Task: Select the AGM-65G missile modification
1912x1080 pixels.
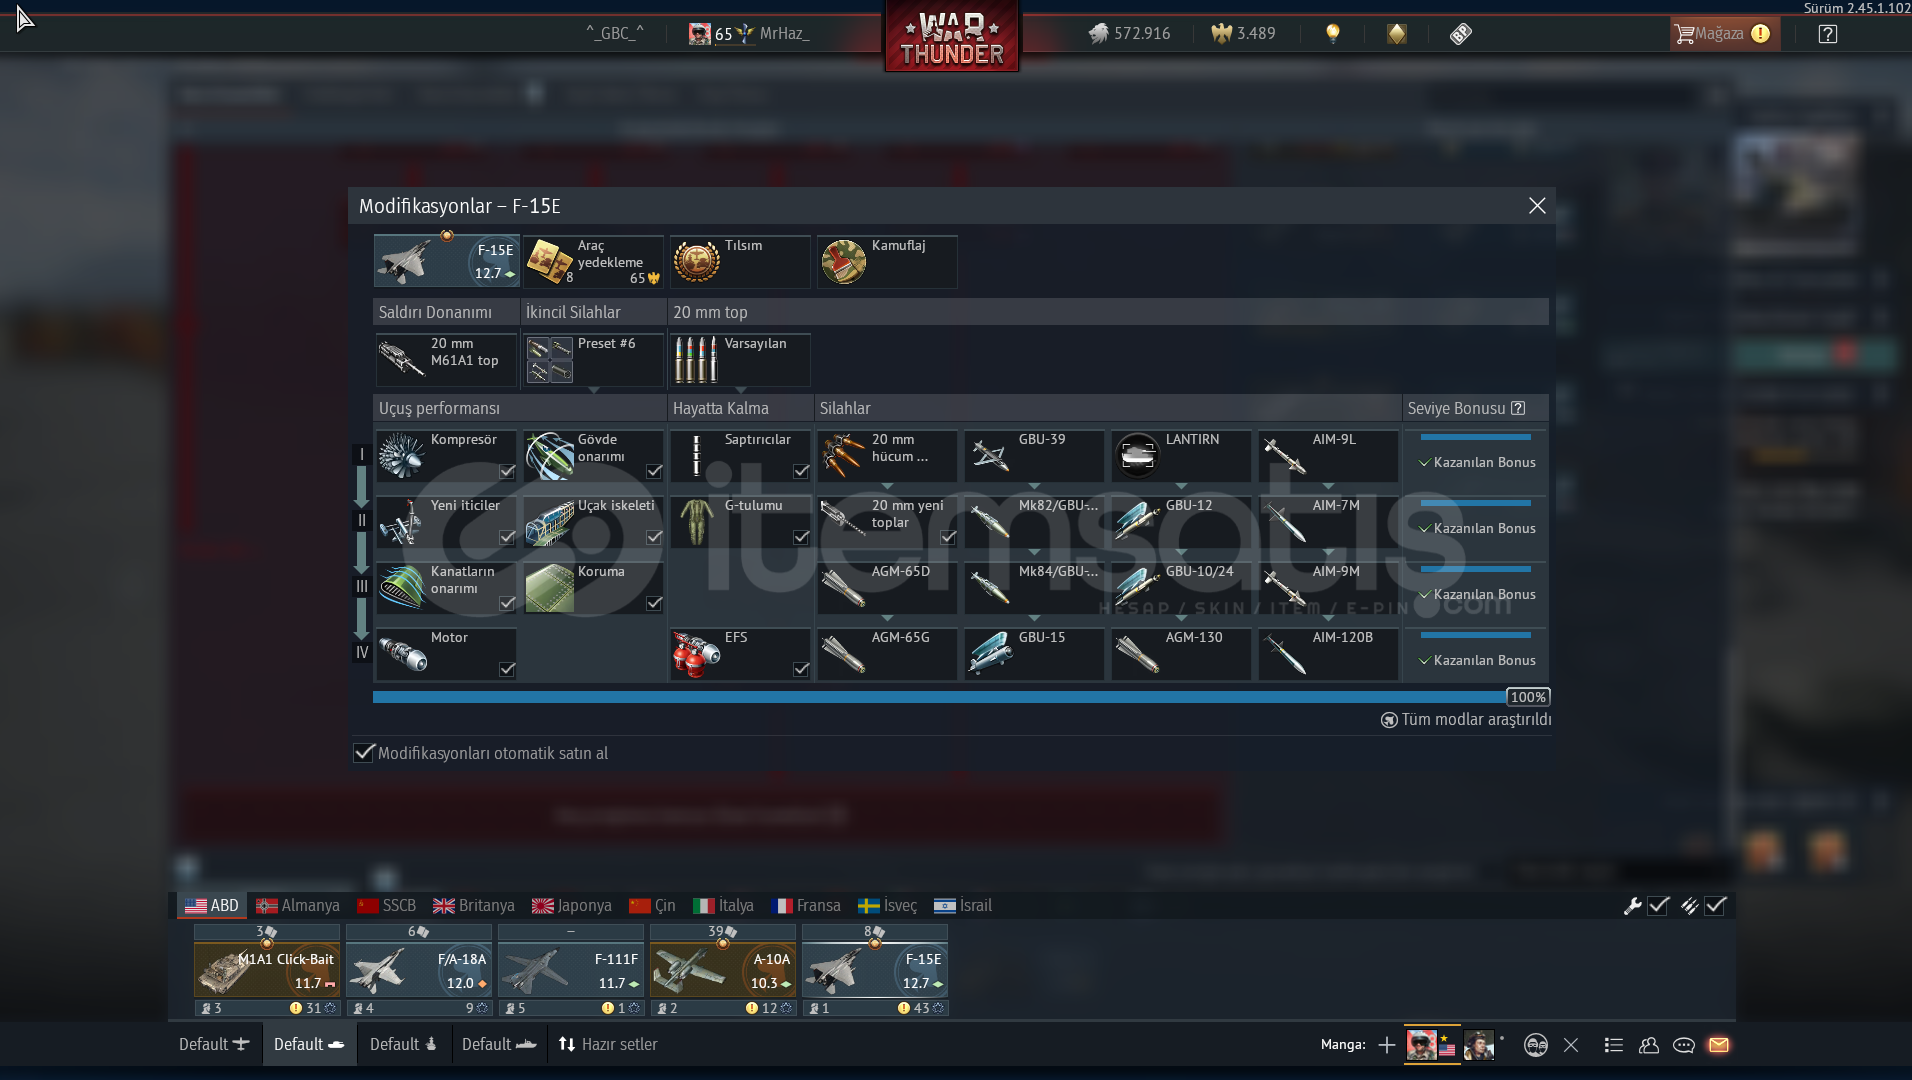Action: coord(887,654)
